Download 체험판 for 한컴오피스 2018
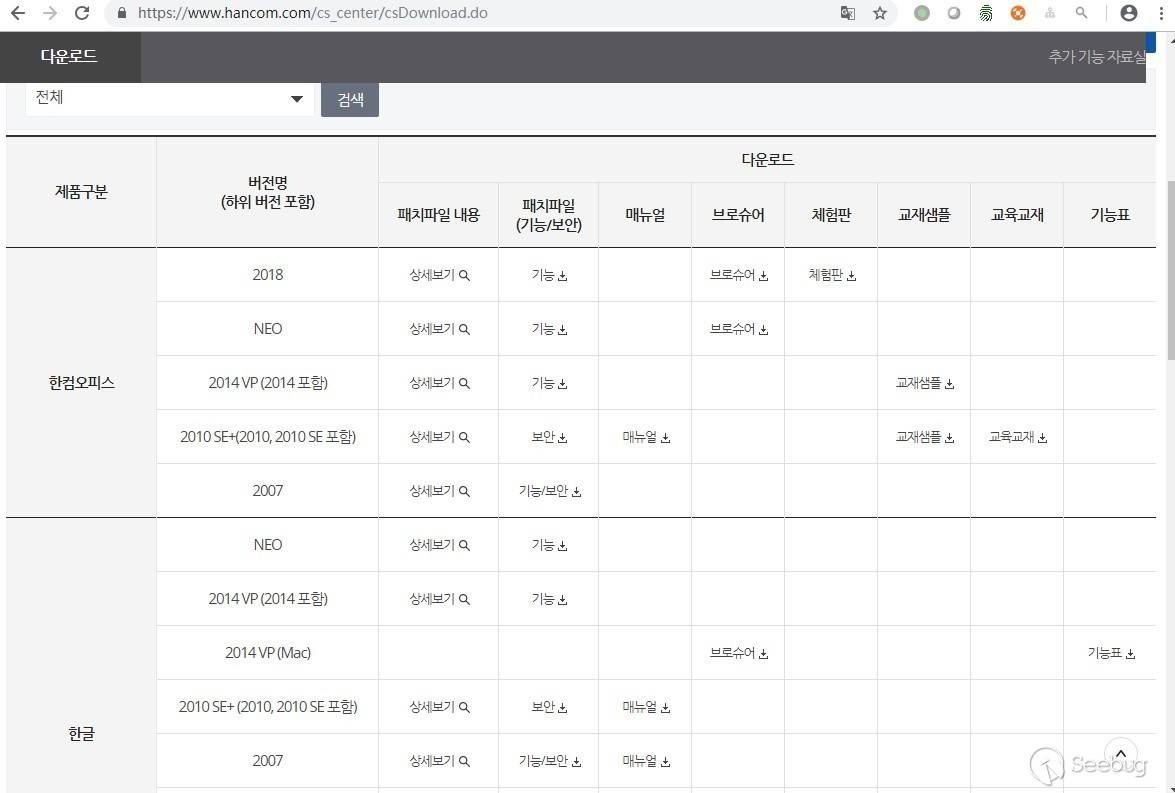 click(x=832, y=275)
